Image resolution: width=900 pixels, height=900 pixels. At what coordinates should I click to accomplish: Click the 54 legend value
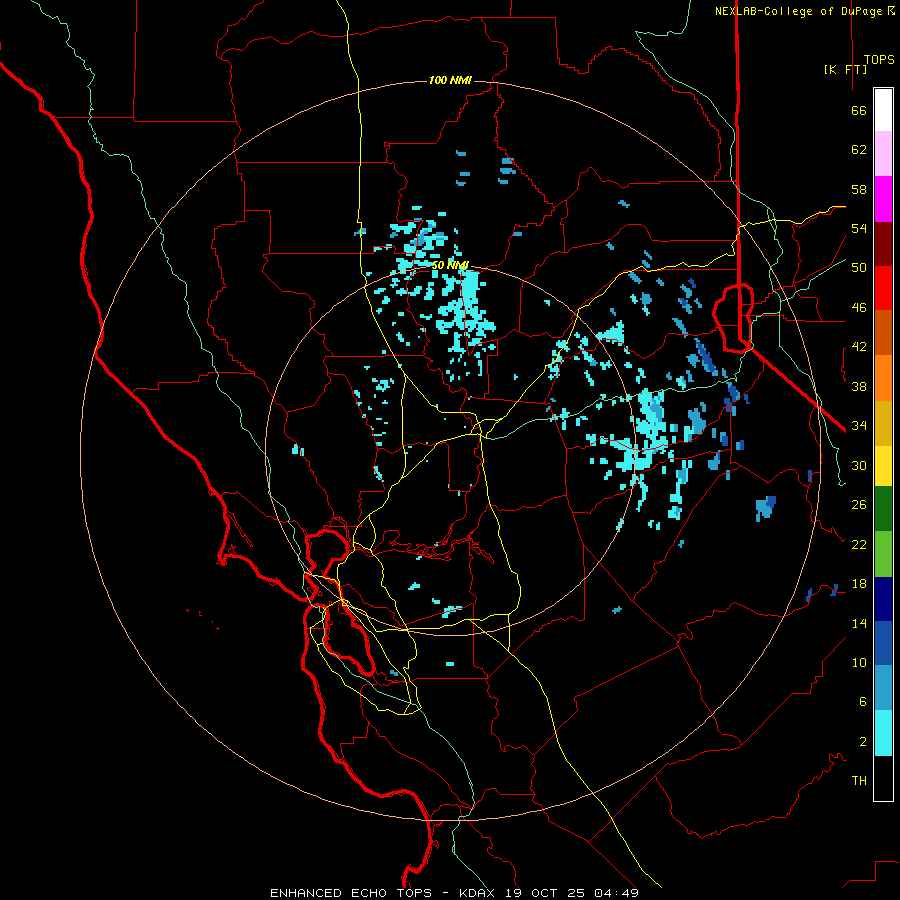coord(859,228)
